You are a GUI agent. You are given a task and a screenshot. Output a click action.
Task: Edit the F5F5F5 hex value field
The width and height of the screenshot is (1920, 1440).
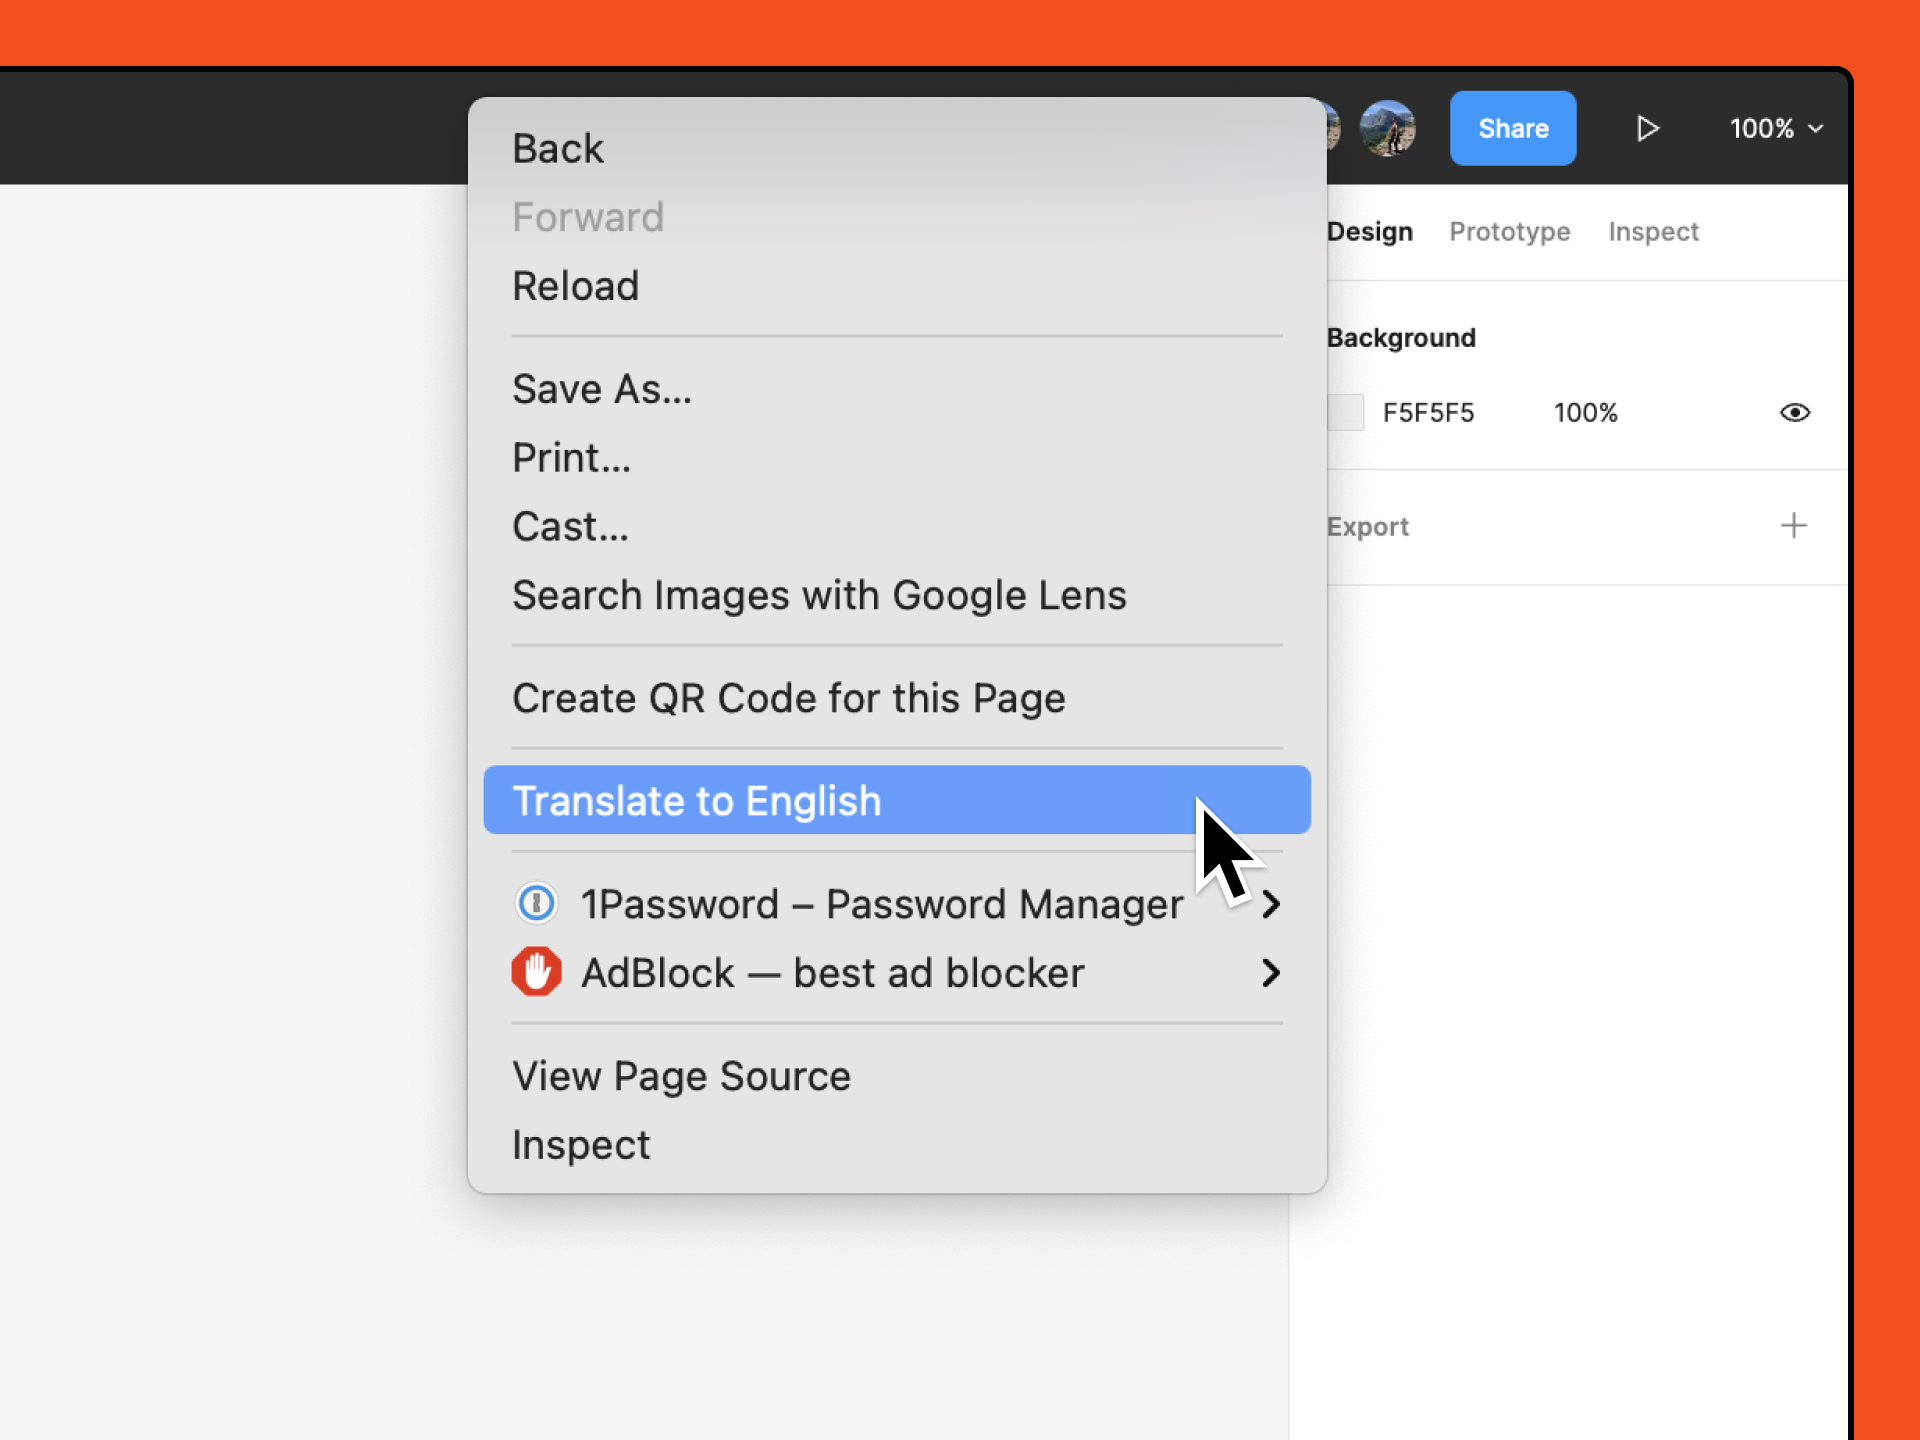click(x=1428, y=412)
